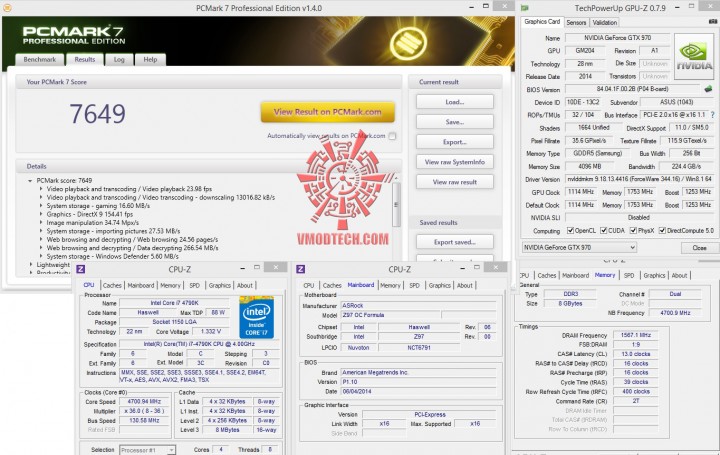720x455 pixels.
Task: Click the Core Voltage 1.332 V value
Action: [211, 331]
